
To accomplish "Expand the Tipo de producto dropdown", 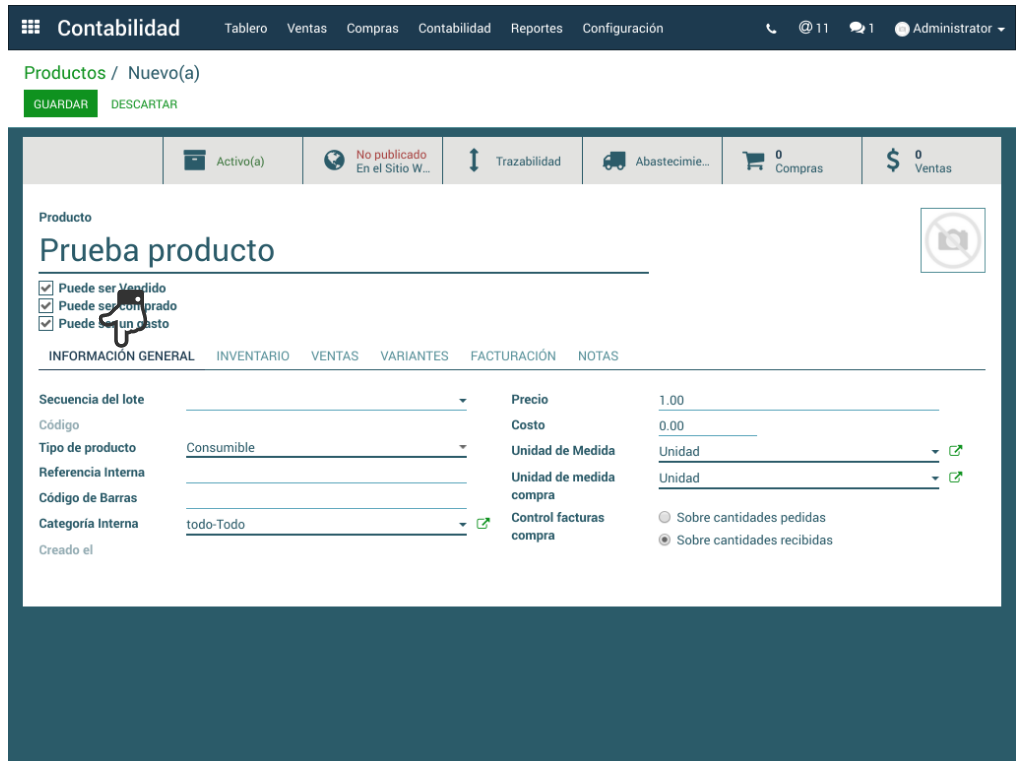I will [462, 448].
